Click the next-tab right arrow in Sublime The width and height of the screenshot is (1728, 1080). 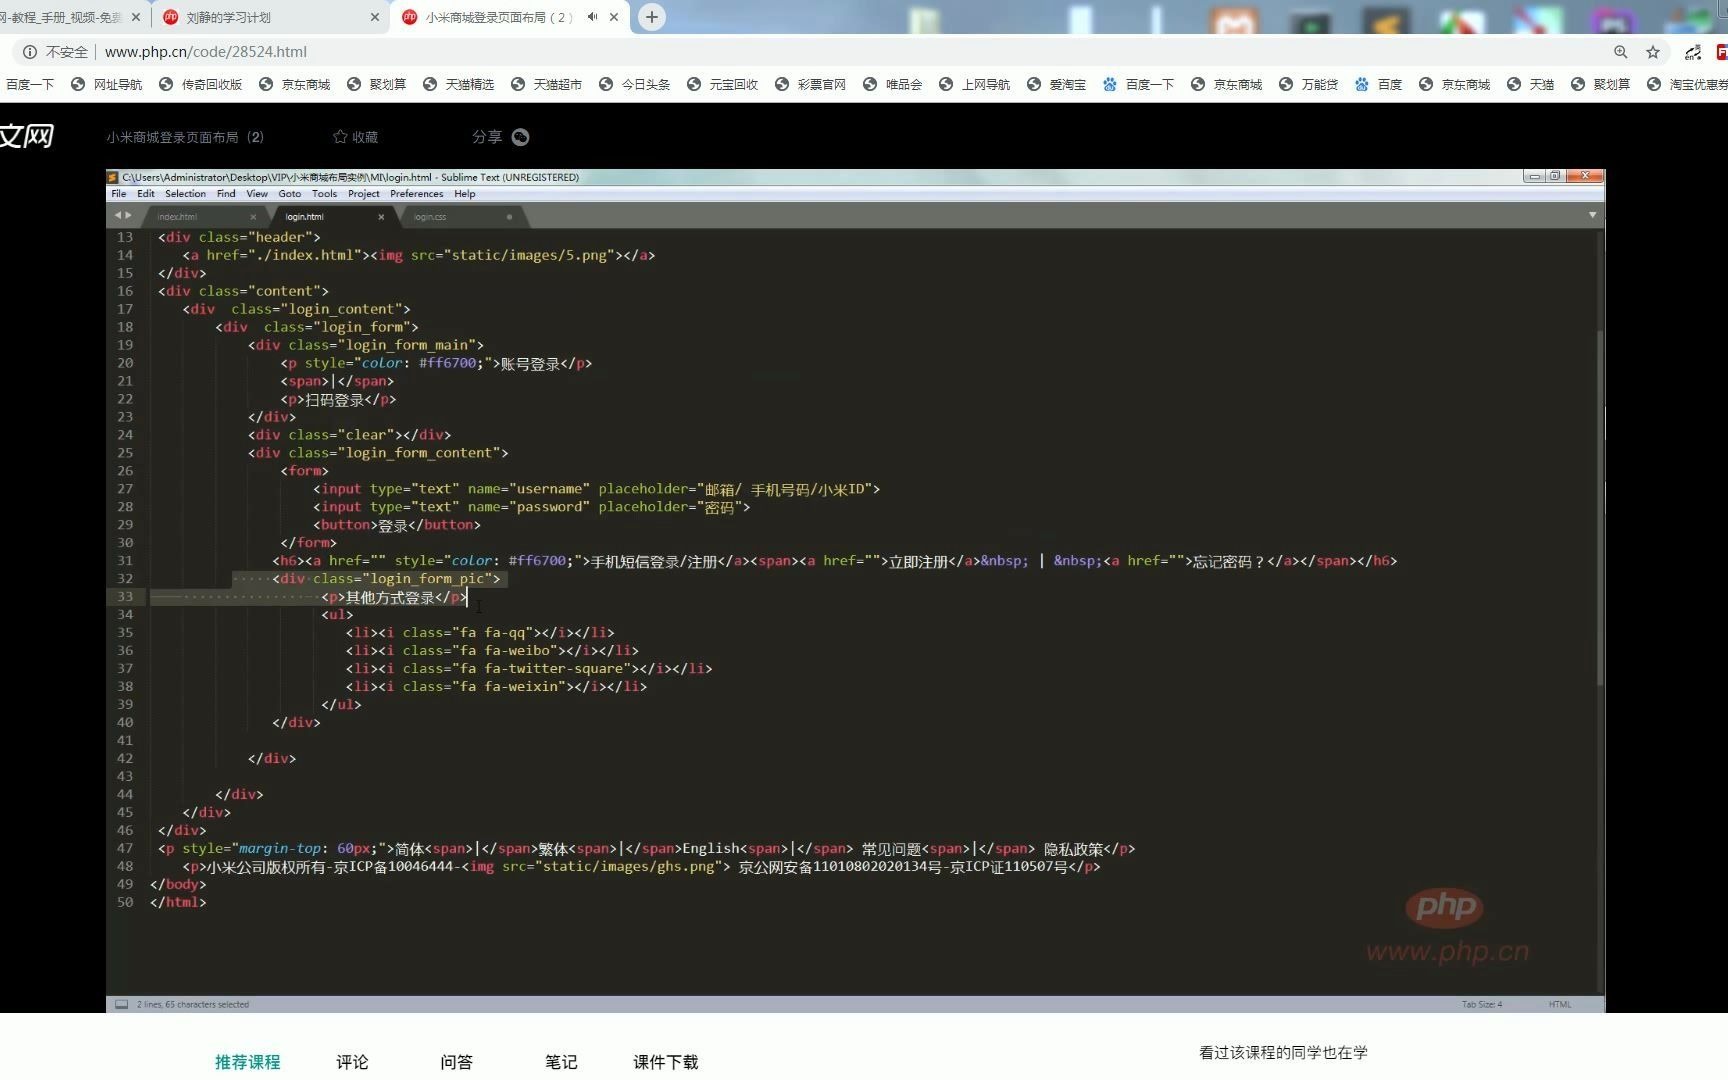point(128,215)
